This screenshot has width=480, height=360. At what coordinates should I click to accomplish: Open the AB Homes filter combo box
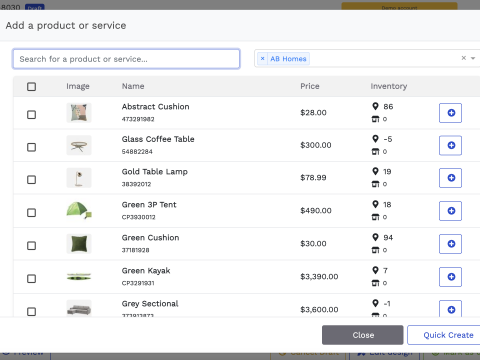(367, 59)
